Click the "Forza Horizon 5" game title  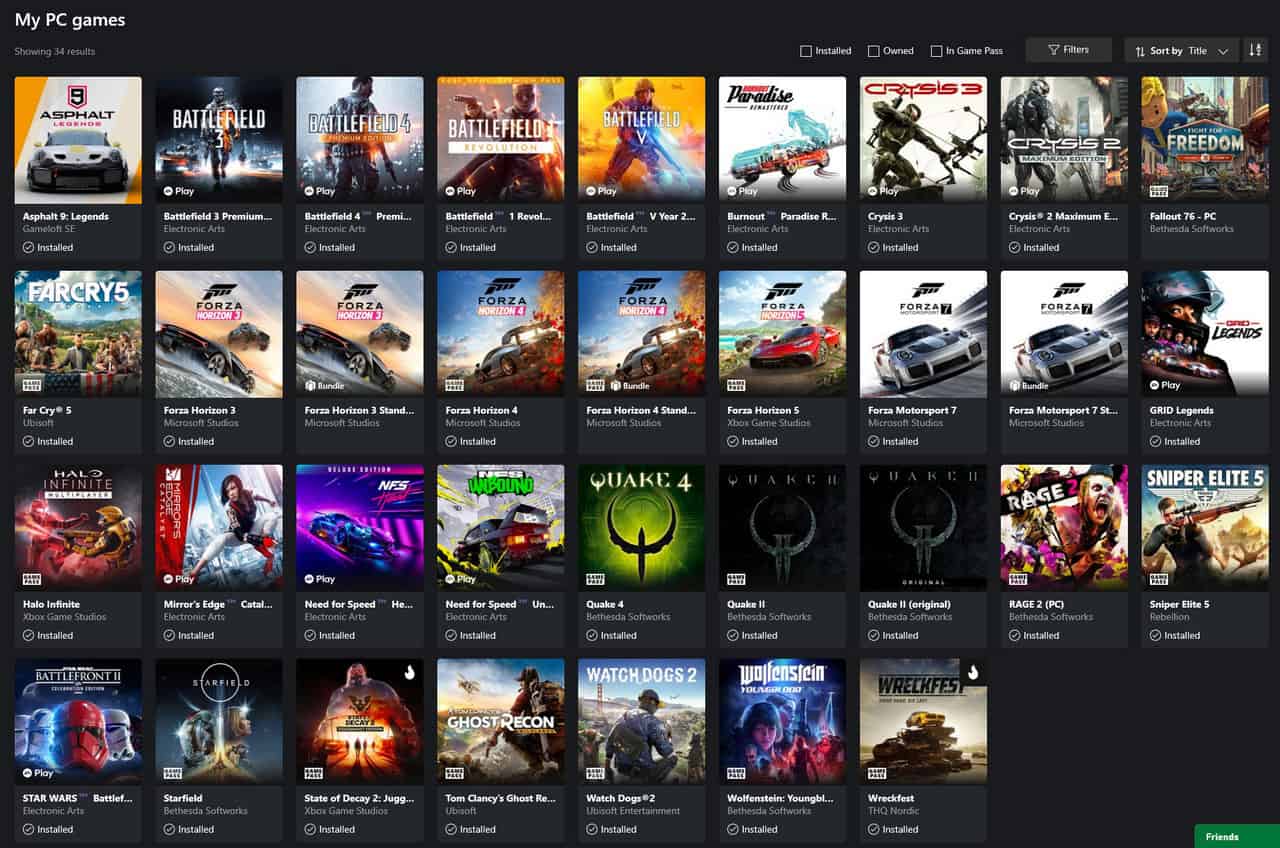763,410
